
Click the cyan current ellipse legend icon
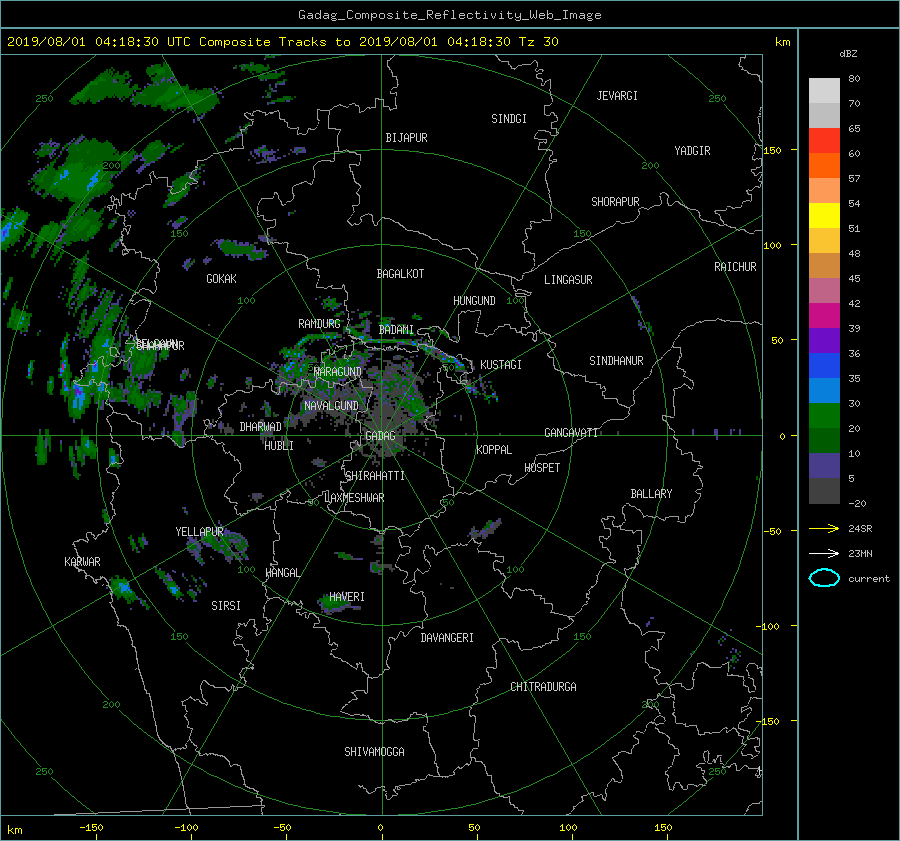tap(824, 578)
